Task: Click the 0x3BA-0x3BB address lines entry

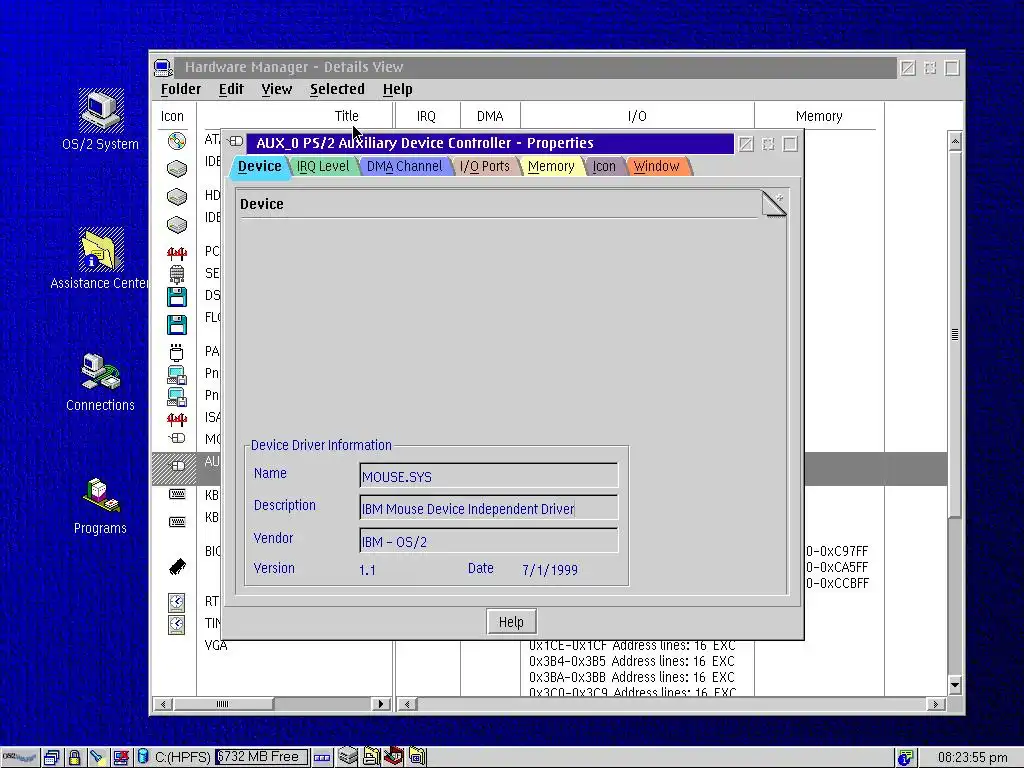Action: (632, 677)
